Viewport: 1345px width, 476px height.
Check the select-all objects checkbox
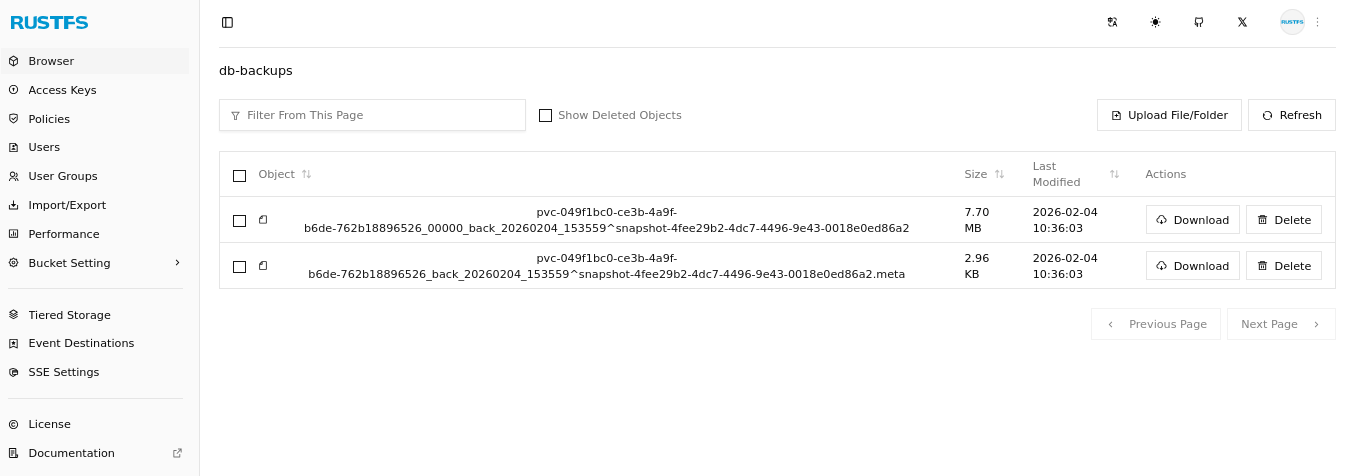239,176
